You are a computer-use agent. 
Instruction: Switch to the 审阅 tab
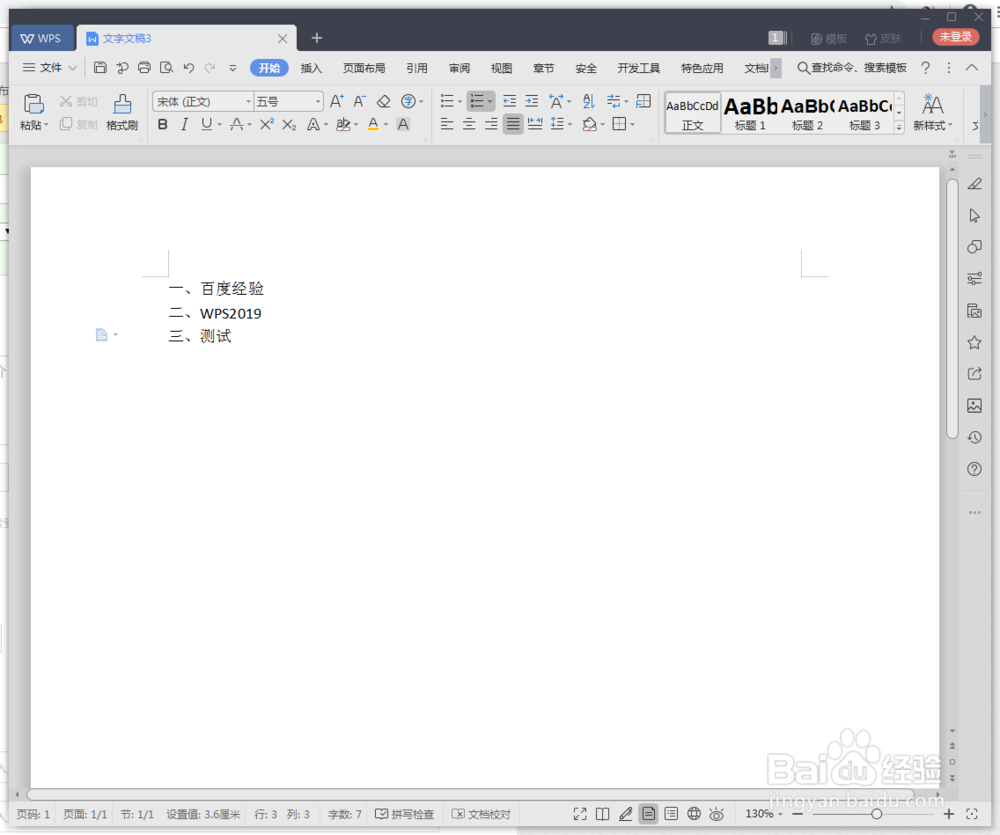click(x=459, y=68)
